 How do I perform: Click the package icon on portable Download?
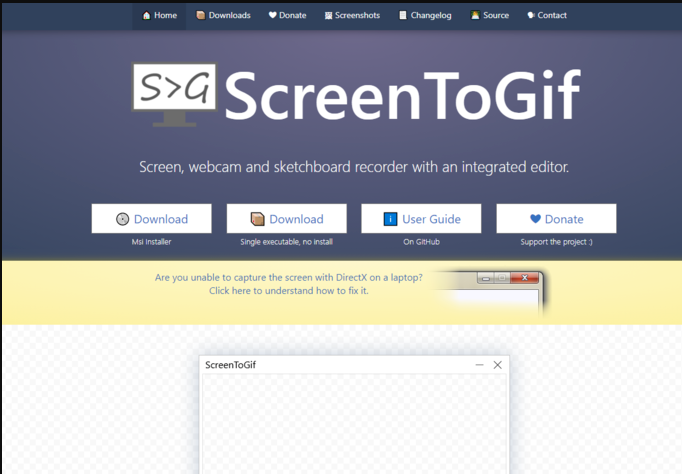click(x=257, y=219)
